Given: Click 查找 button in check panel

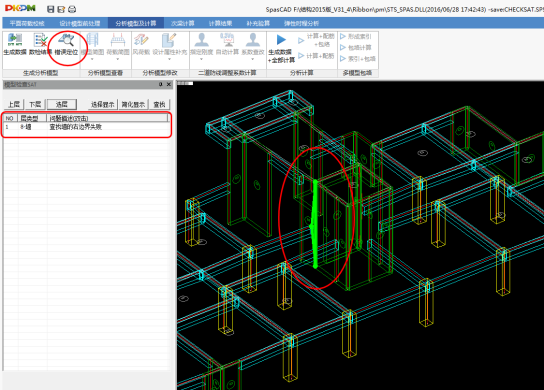Looking at the screenshot, I should 159,104.
